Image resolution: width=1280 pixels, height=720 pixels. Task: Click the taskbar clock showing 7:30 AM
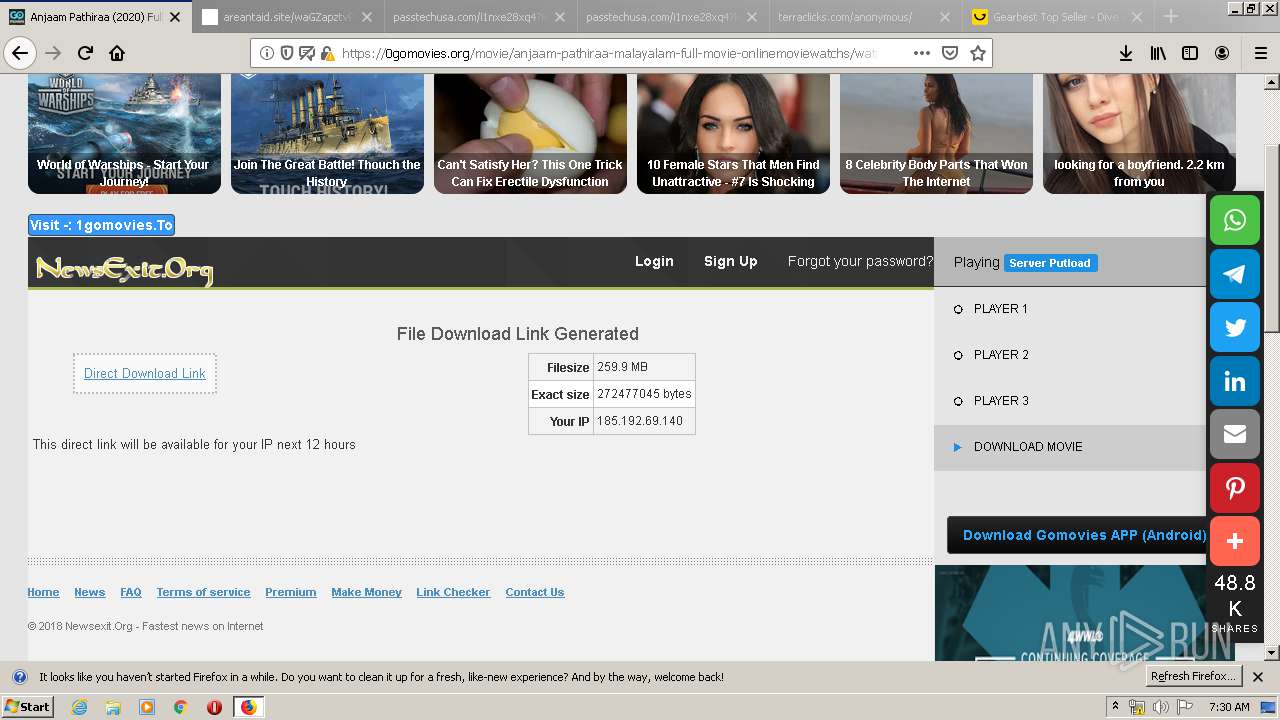coord(1229,707)
